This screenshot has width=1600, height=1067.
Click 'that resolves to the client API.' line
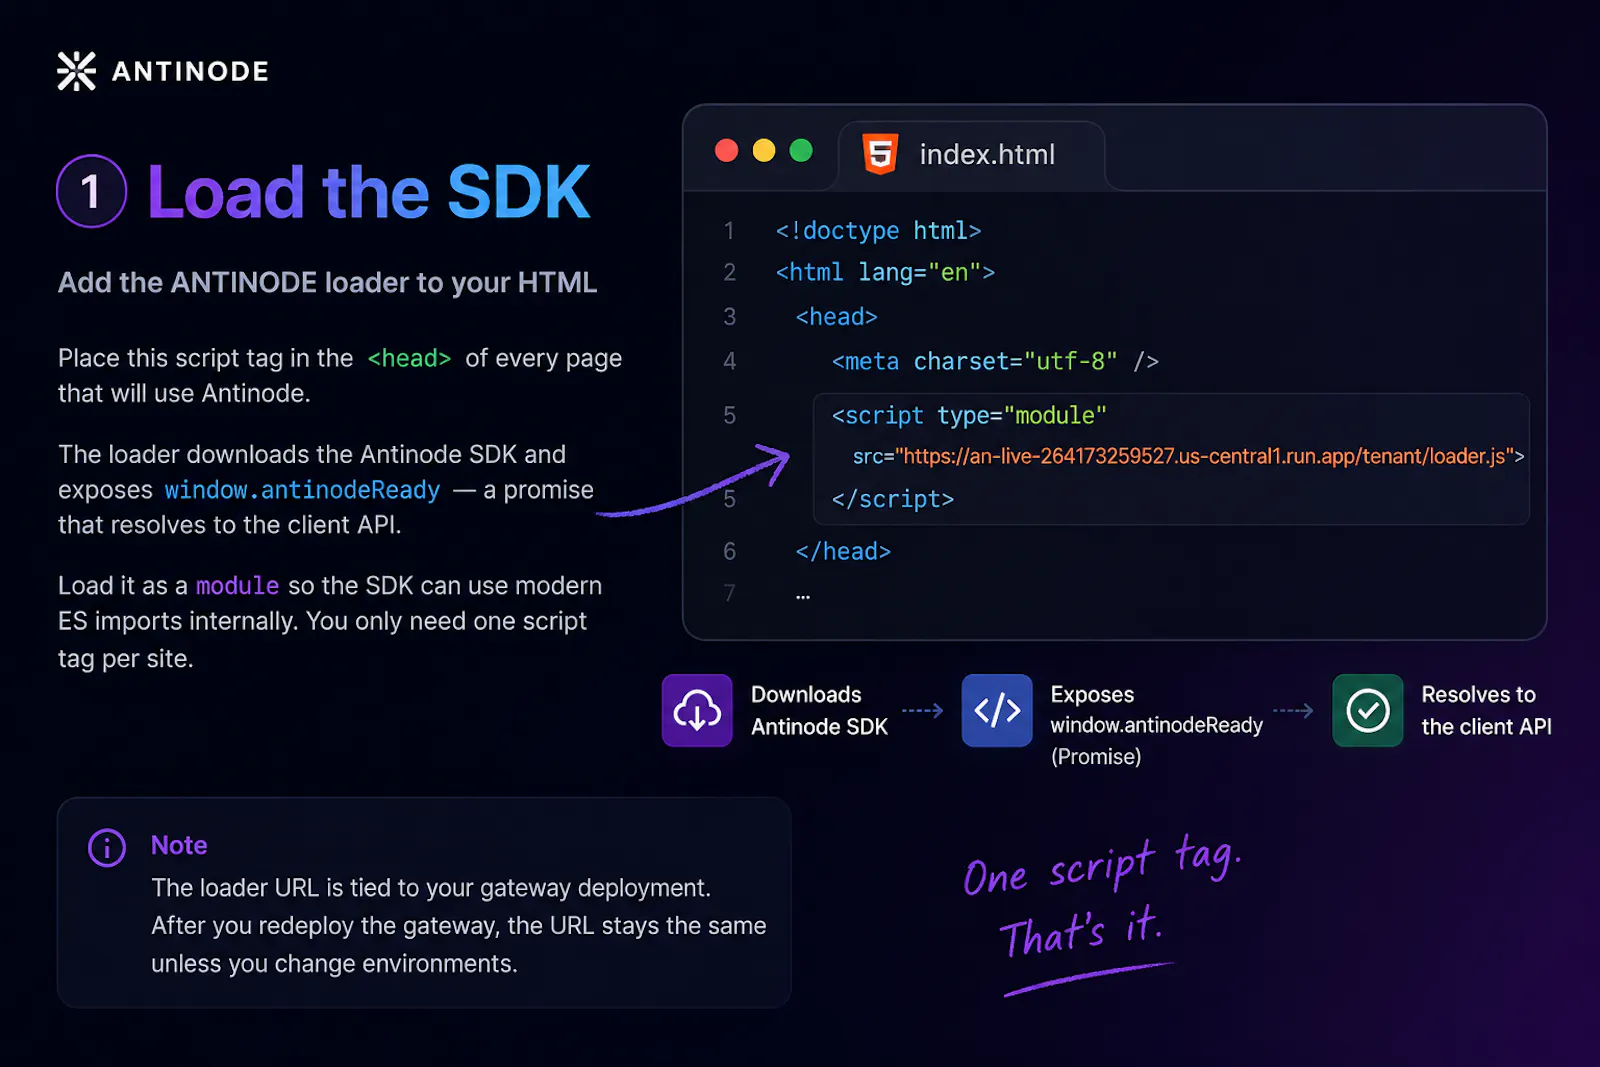229,526
